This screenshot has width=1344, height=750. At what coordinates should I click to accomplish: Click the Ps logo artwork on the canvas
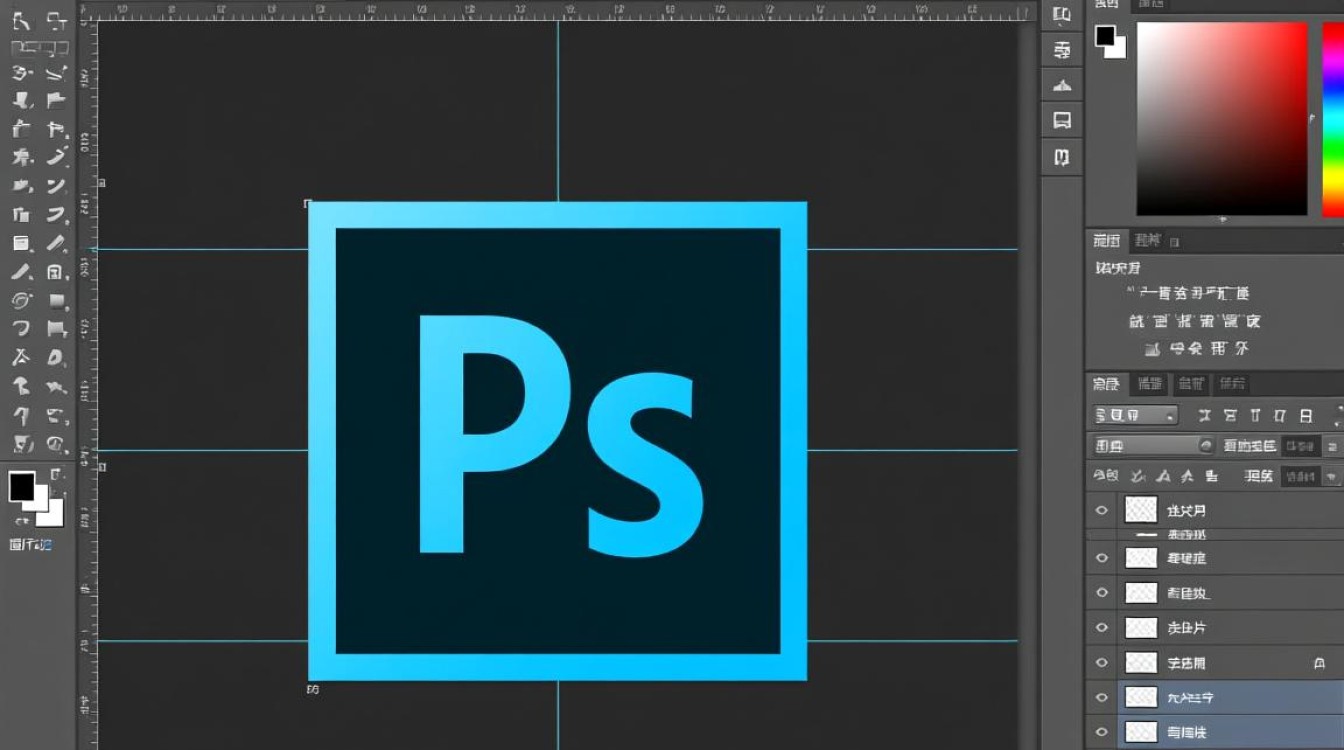click(558, 441)
